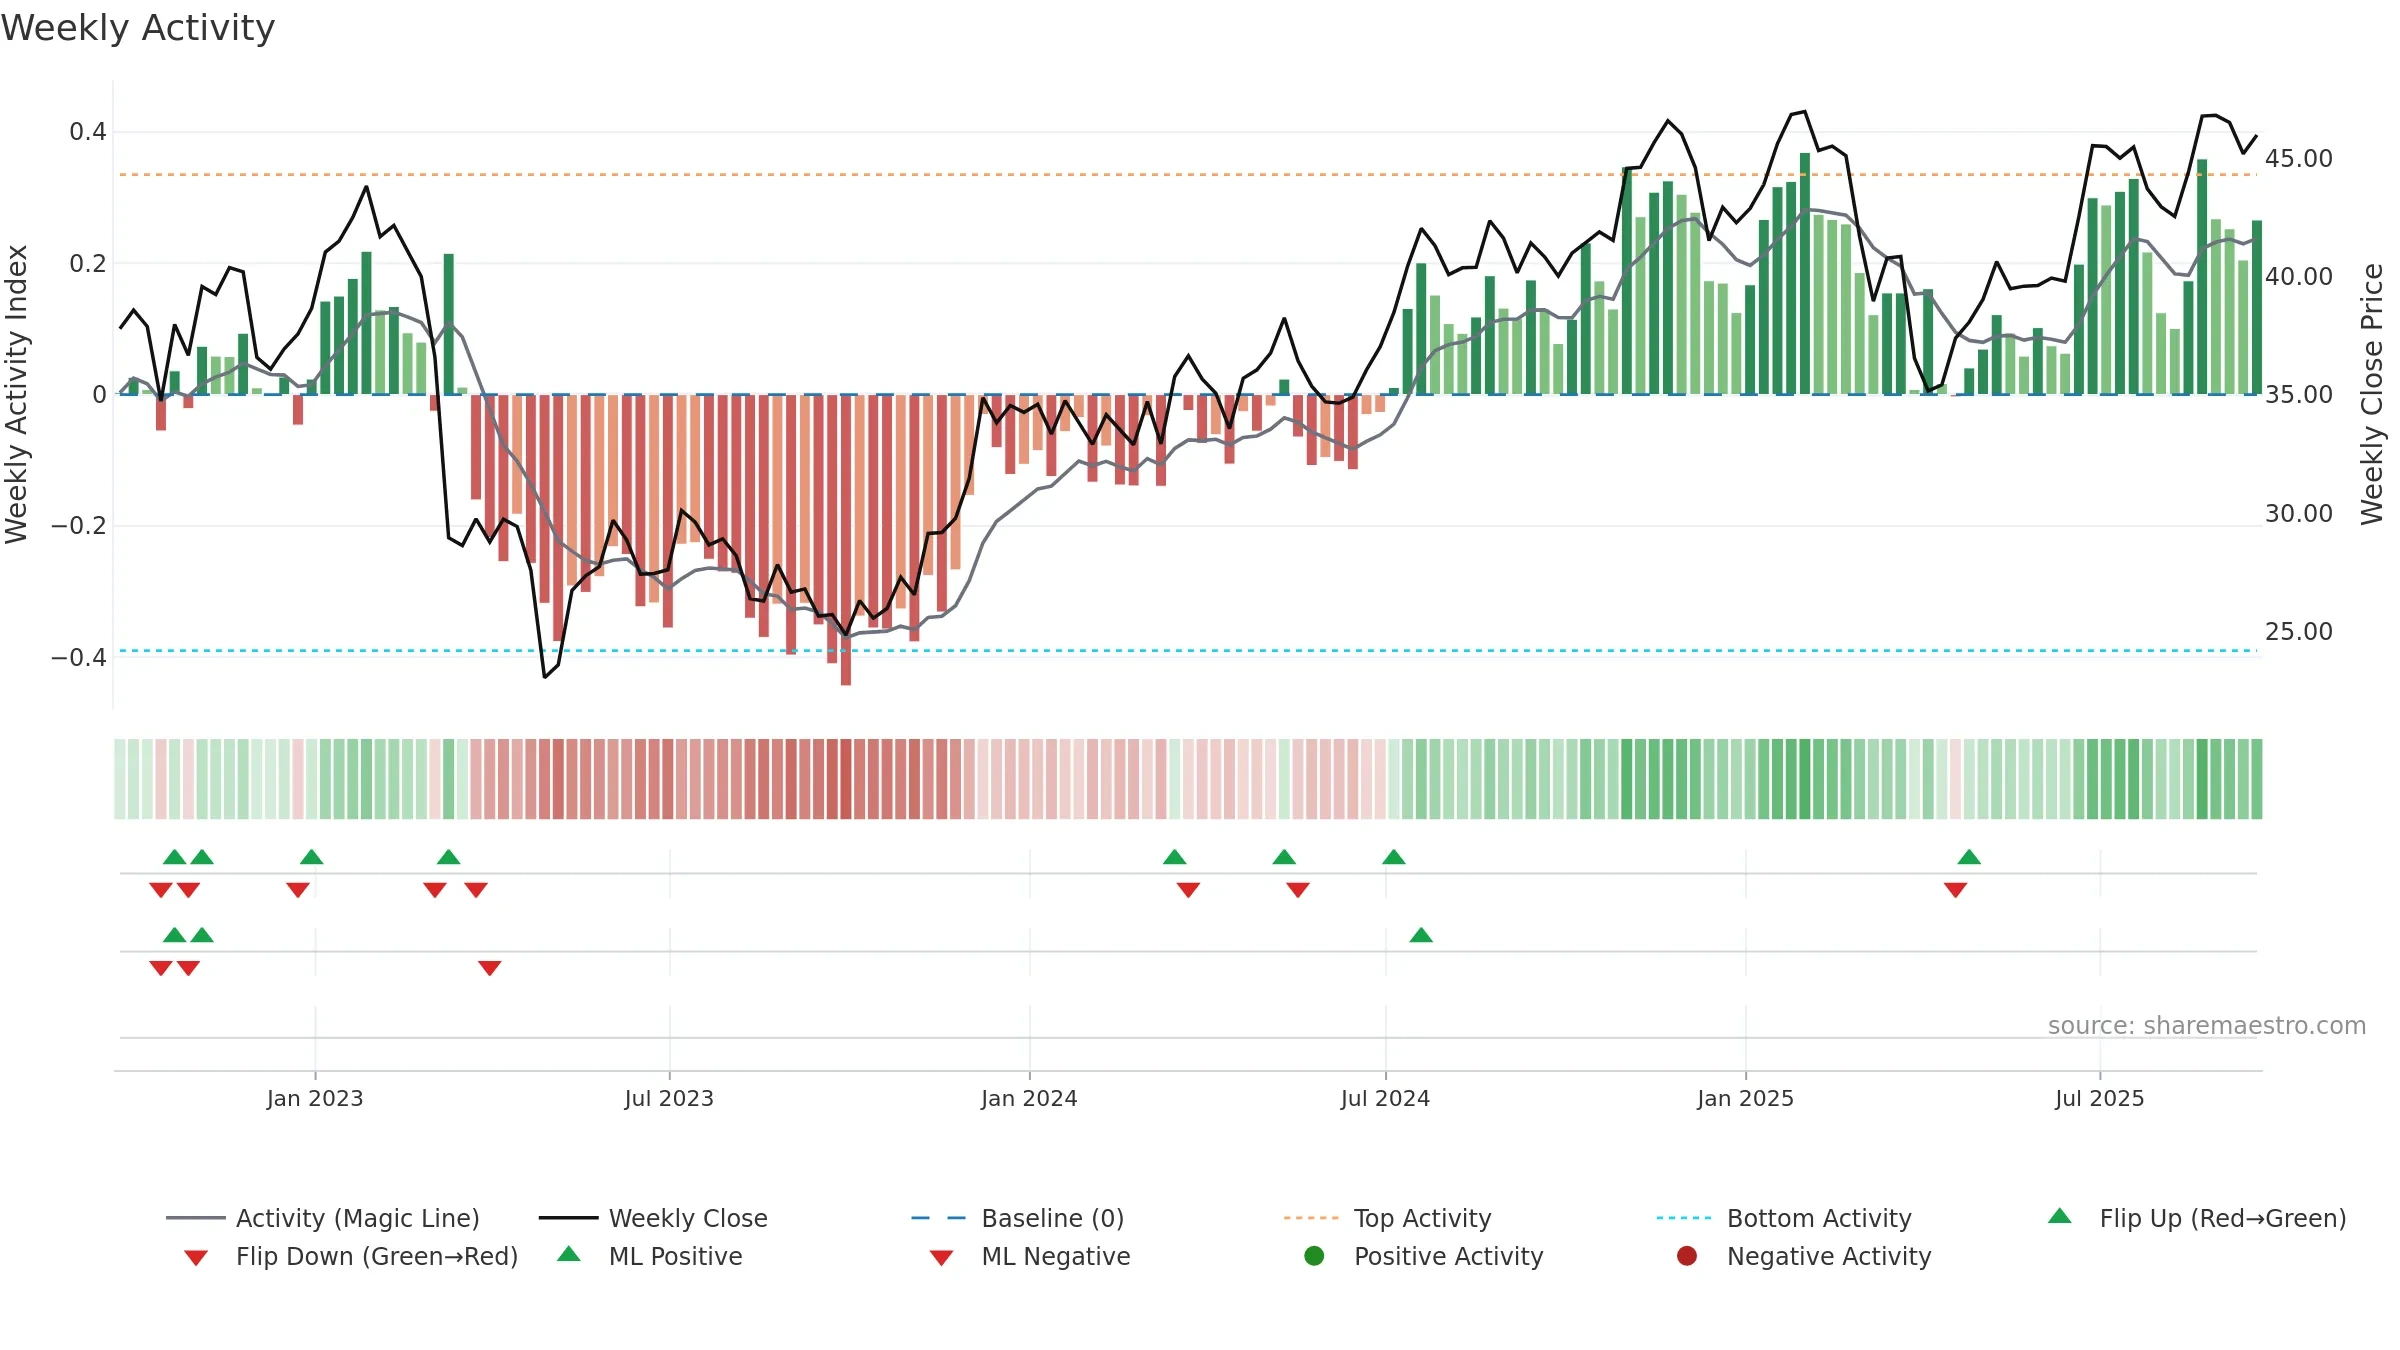2400x1350 pixels.
Task: Click the 0.4 activity axis label
Action: 88,131
